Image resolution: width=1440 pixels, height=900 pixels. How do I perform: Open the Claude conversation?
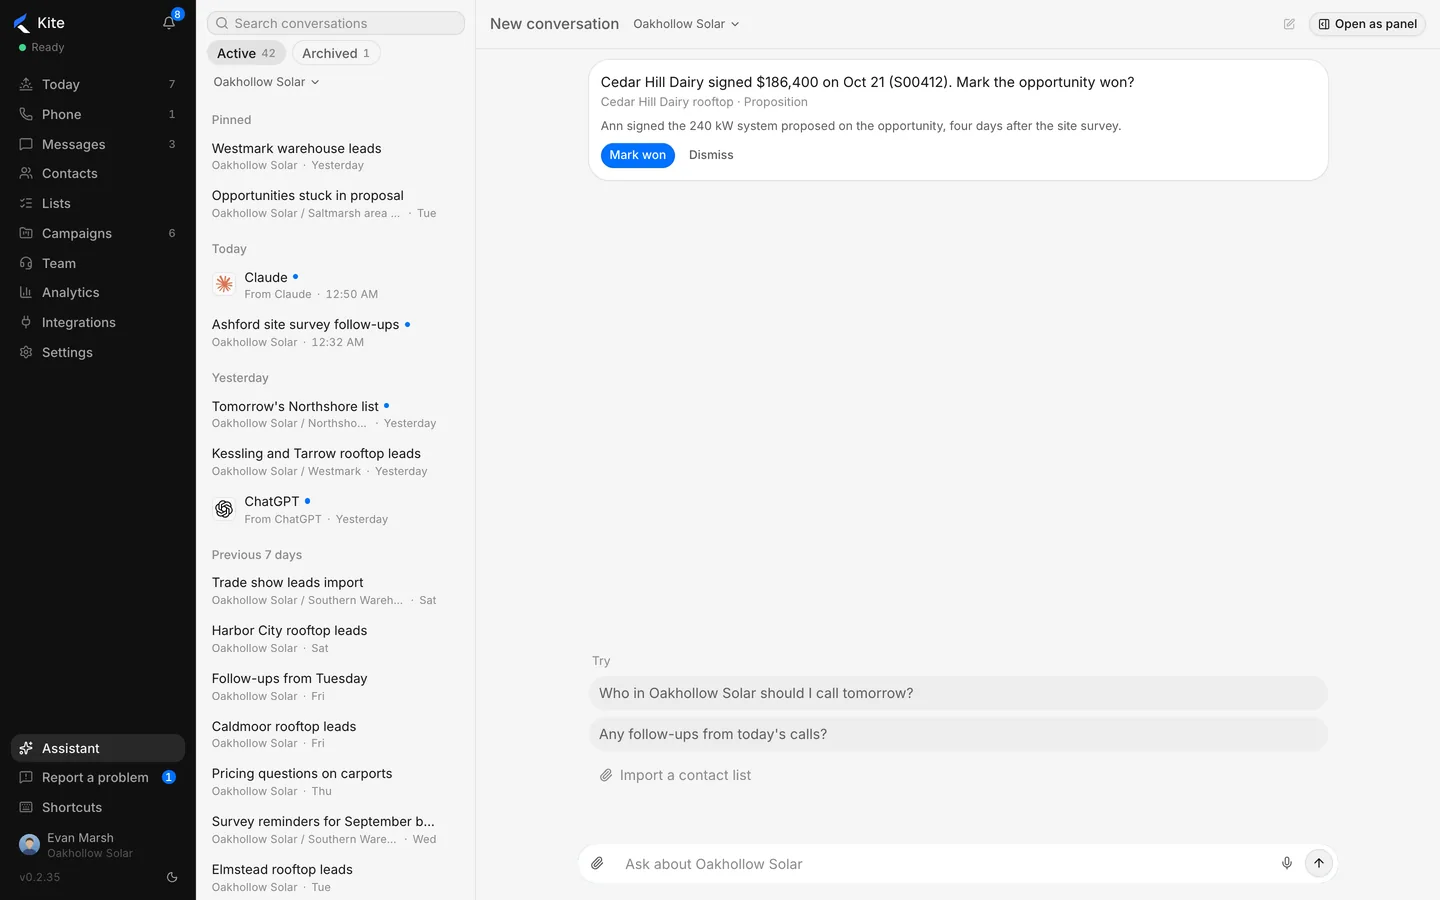point(335,285)
